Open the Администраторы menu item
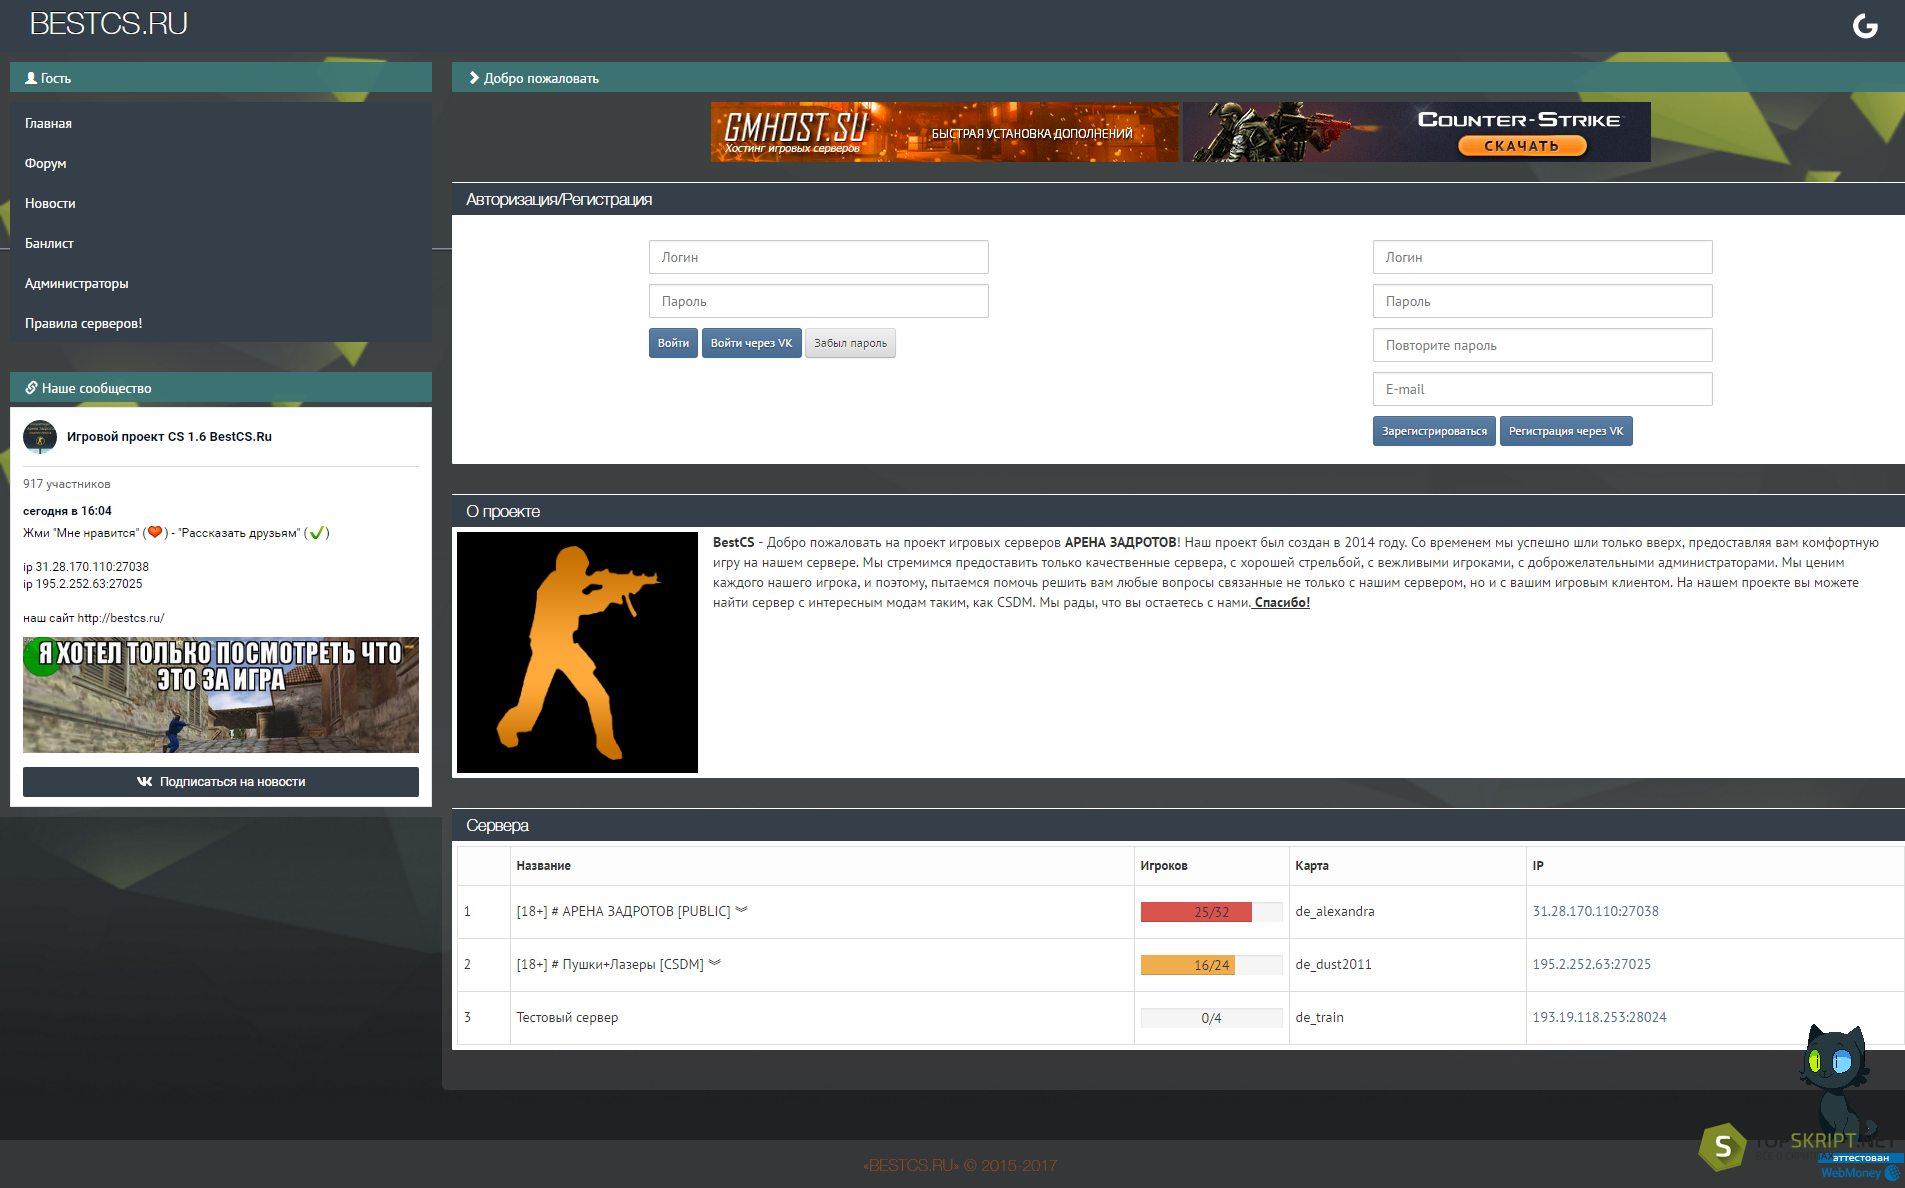Viewport: 1905px width, 1188px height. pos(77,283)
